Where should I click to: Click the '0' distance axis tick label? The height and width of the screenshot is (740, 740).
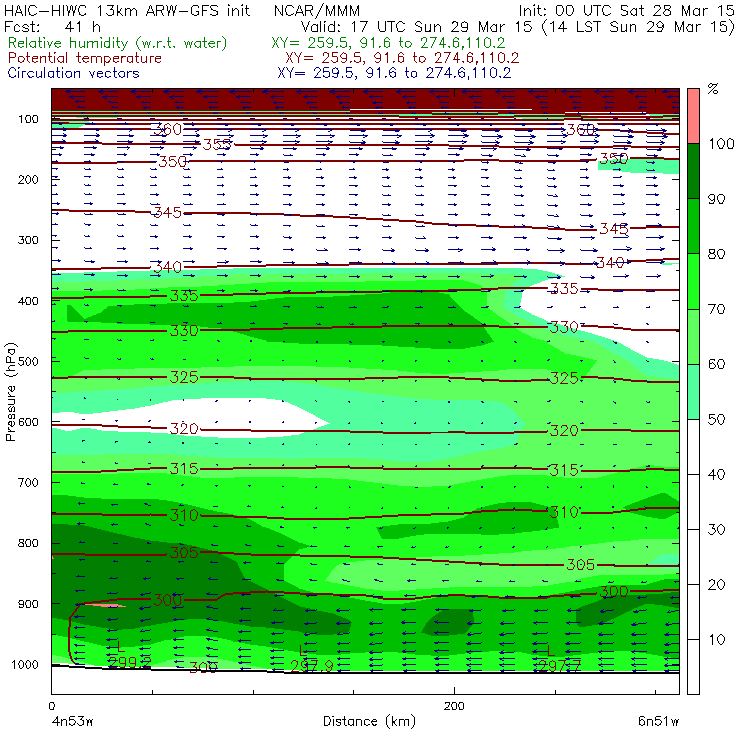click(x=51, y=706)
